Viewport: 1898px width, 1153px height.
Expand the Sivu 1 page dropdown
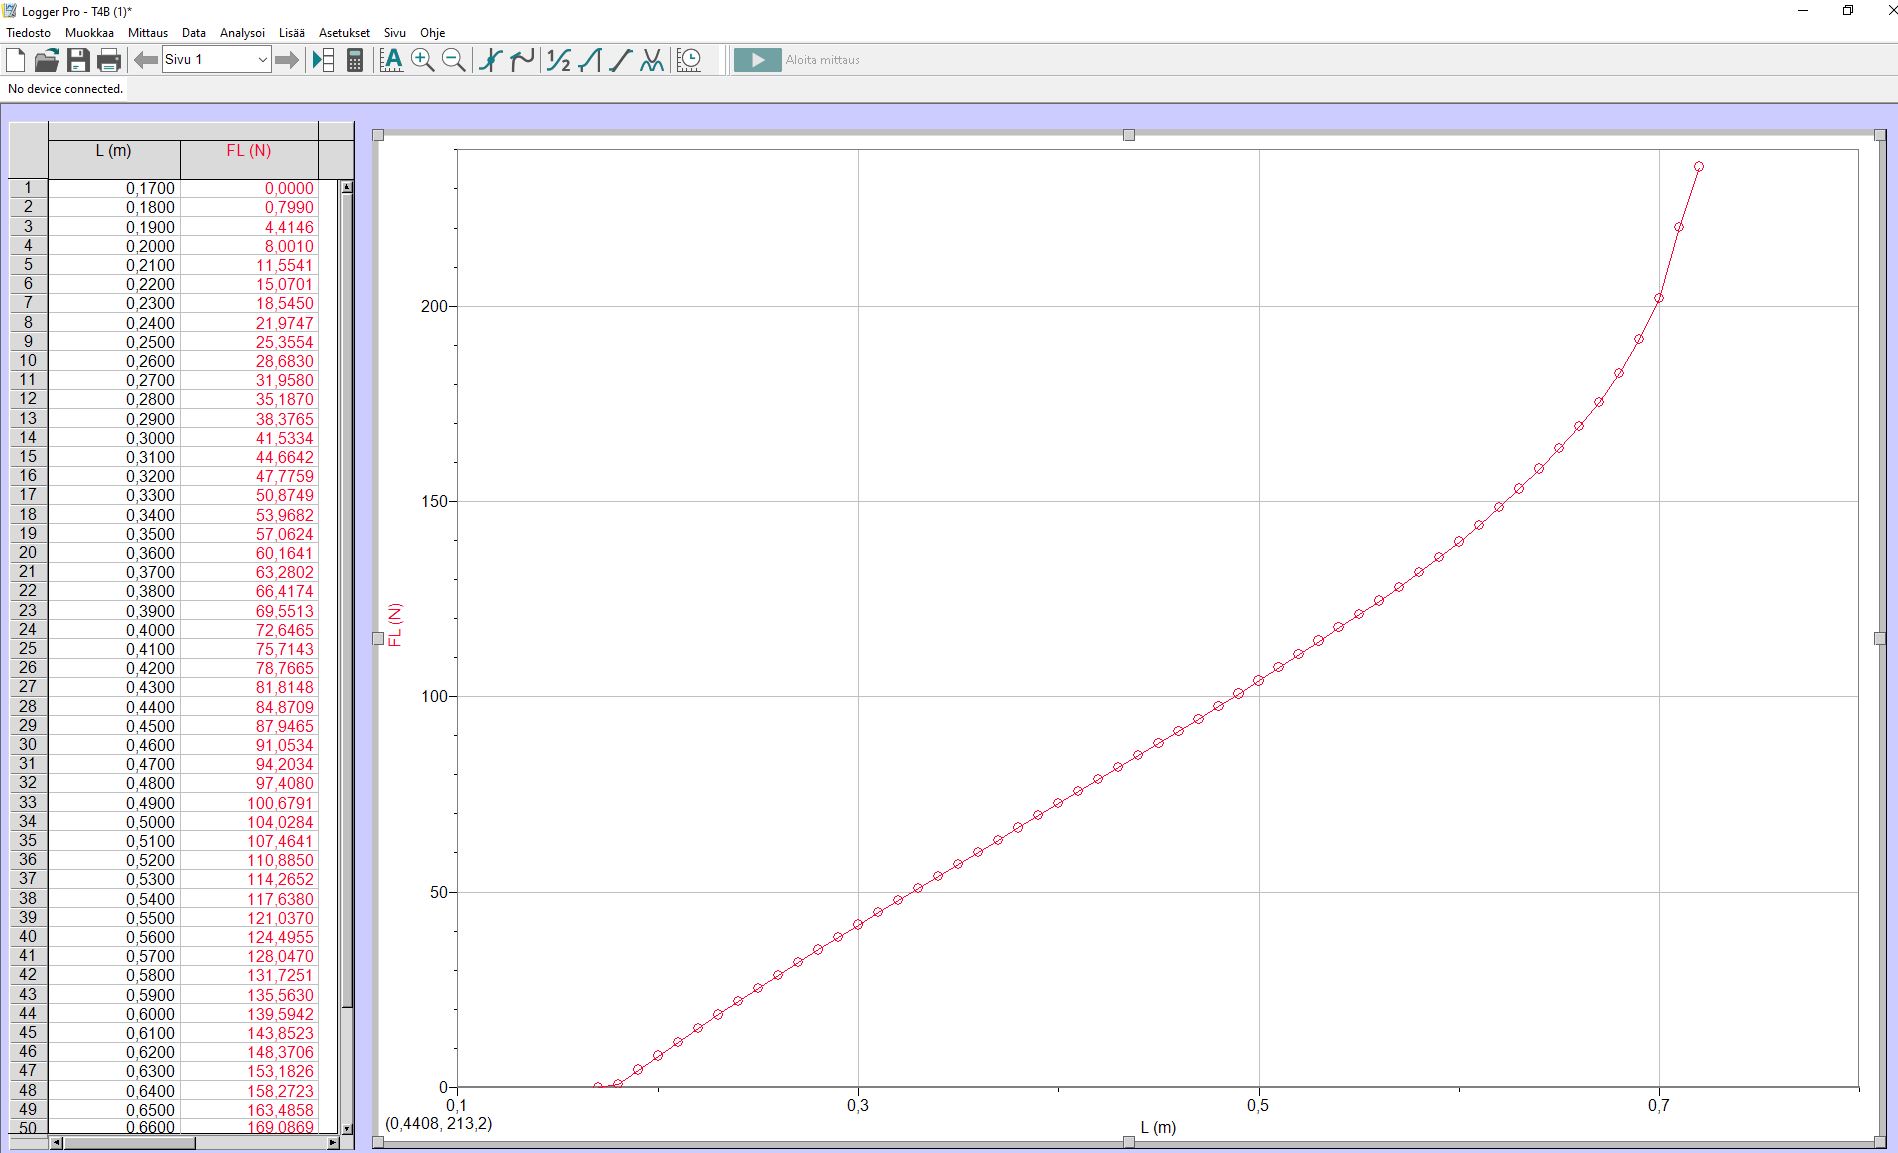tap(262, 60)
